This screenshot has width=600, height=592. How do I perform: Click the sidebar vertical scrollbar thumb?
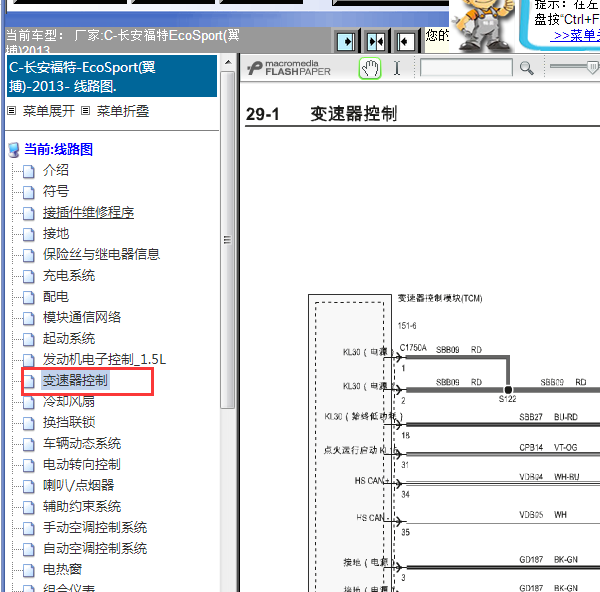[x=228, y=240]
